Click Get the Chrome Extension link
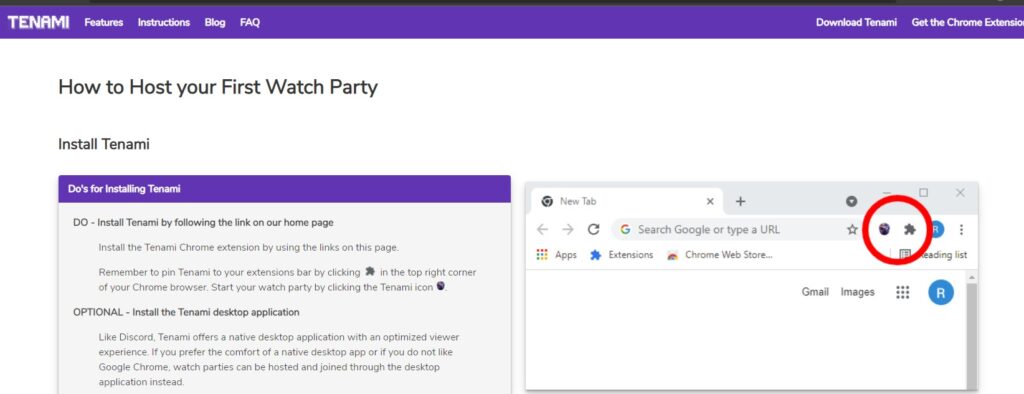The height and width of the screenshot is (394, 1024). click(x=967, y=22)
